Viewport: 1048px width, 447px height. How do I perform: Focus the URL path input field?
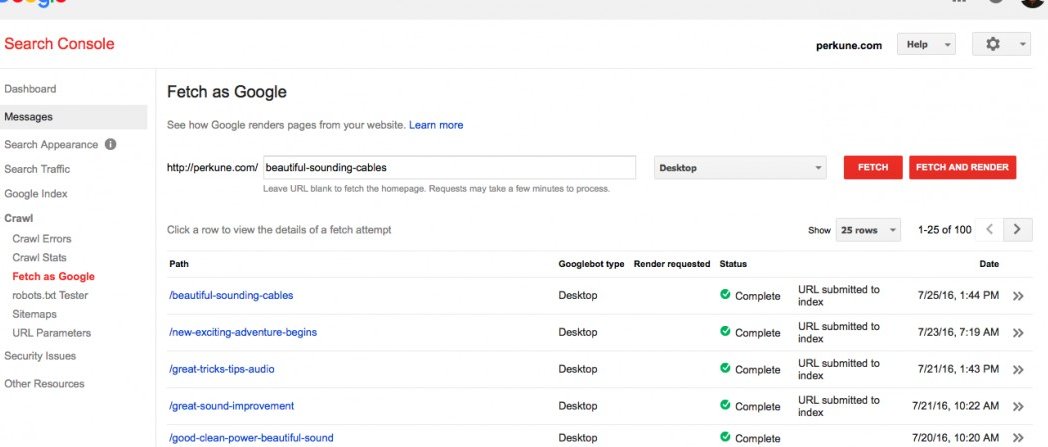click(x=449, y=168)
